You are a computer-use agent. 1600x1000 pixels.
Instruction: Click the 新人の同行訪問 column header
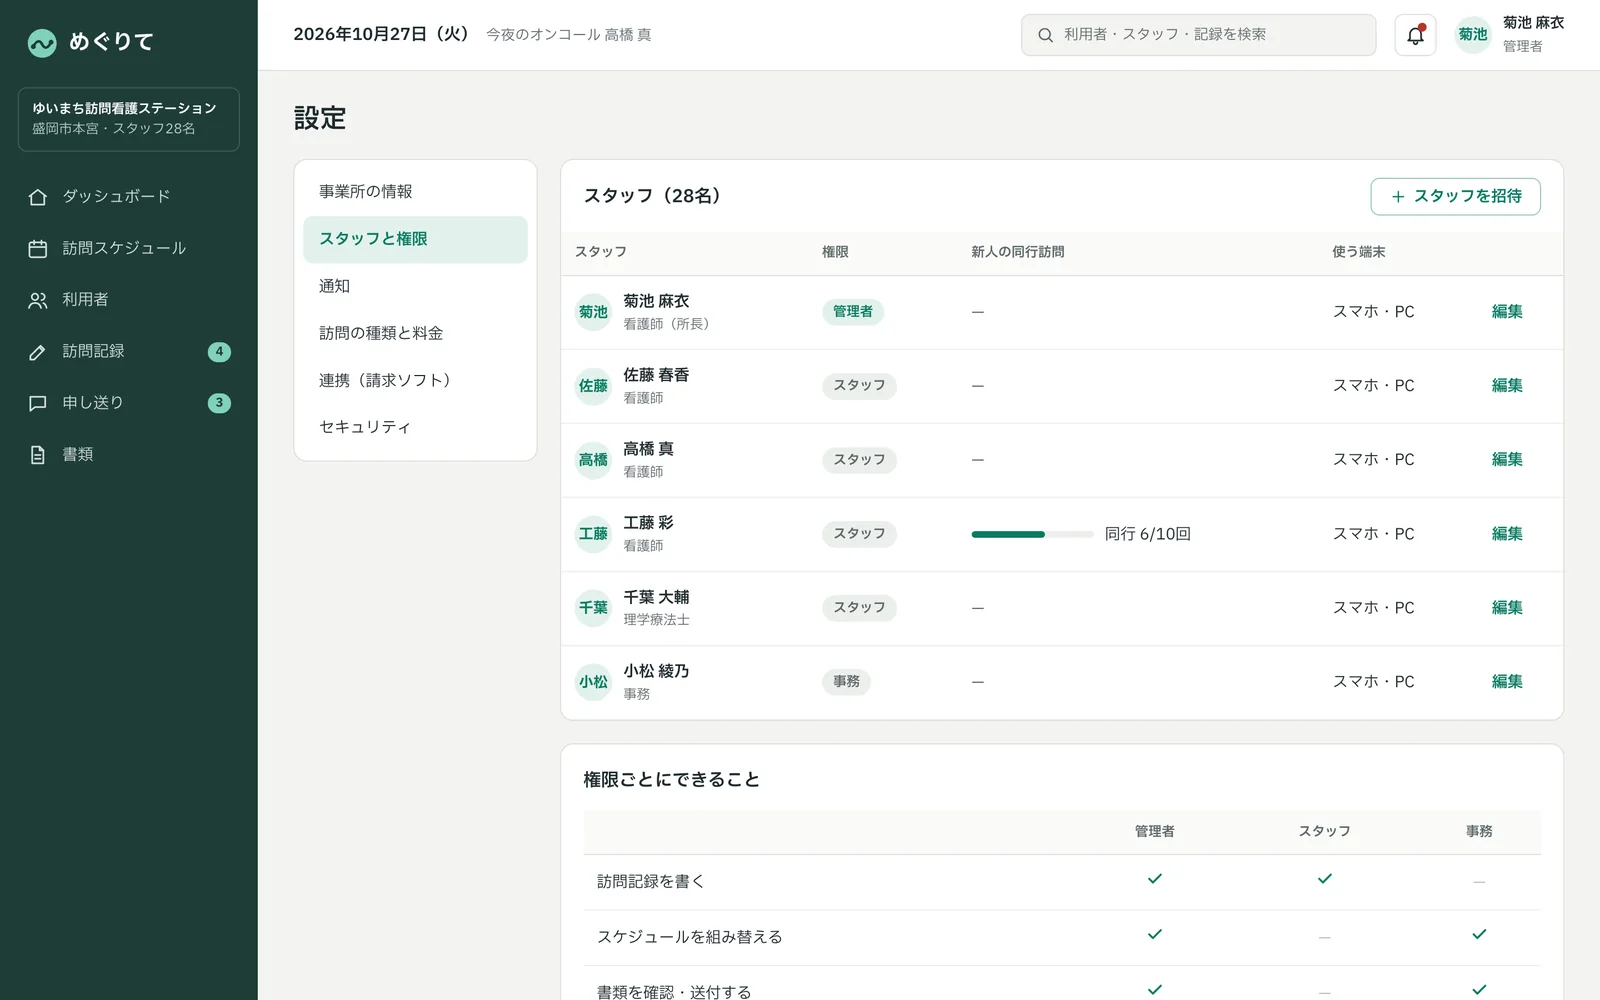(x=1017, y=253)
